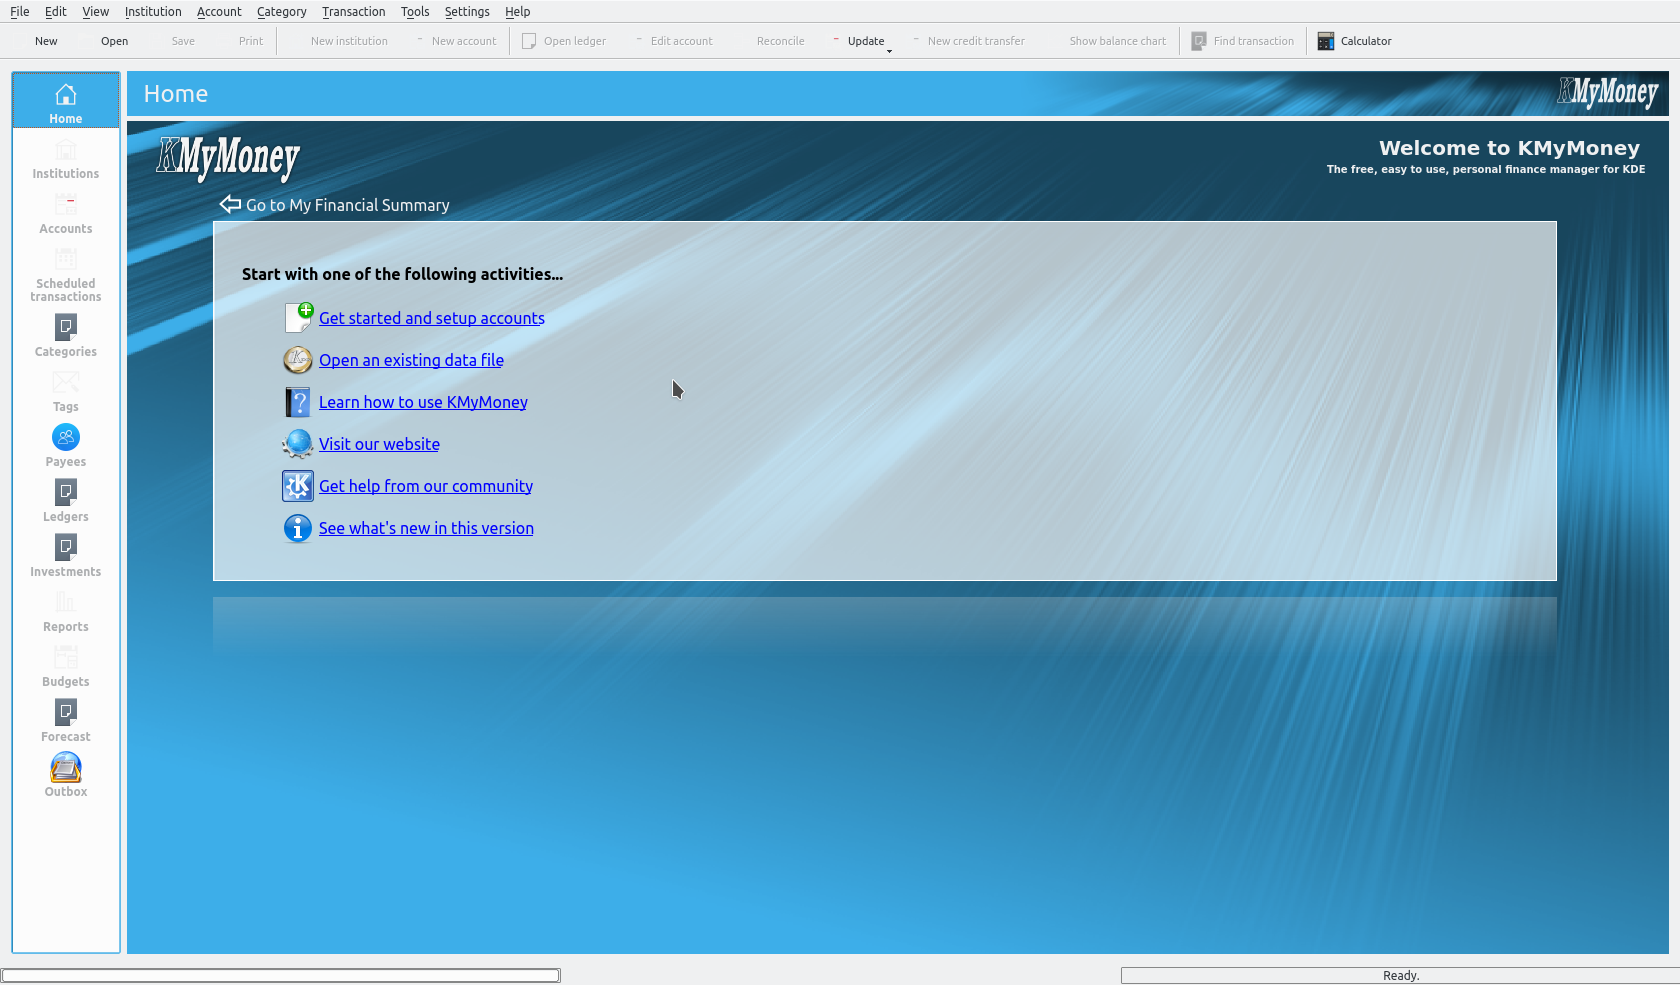Open the Category menu
This screenshot has height=985, width=1680.
(x=281, y=12)
